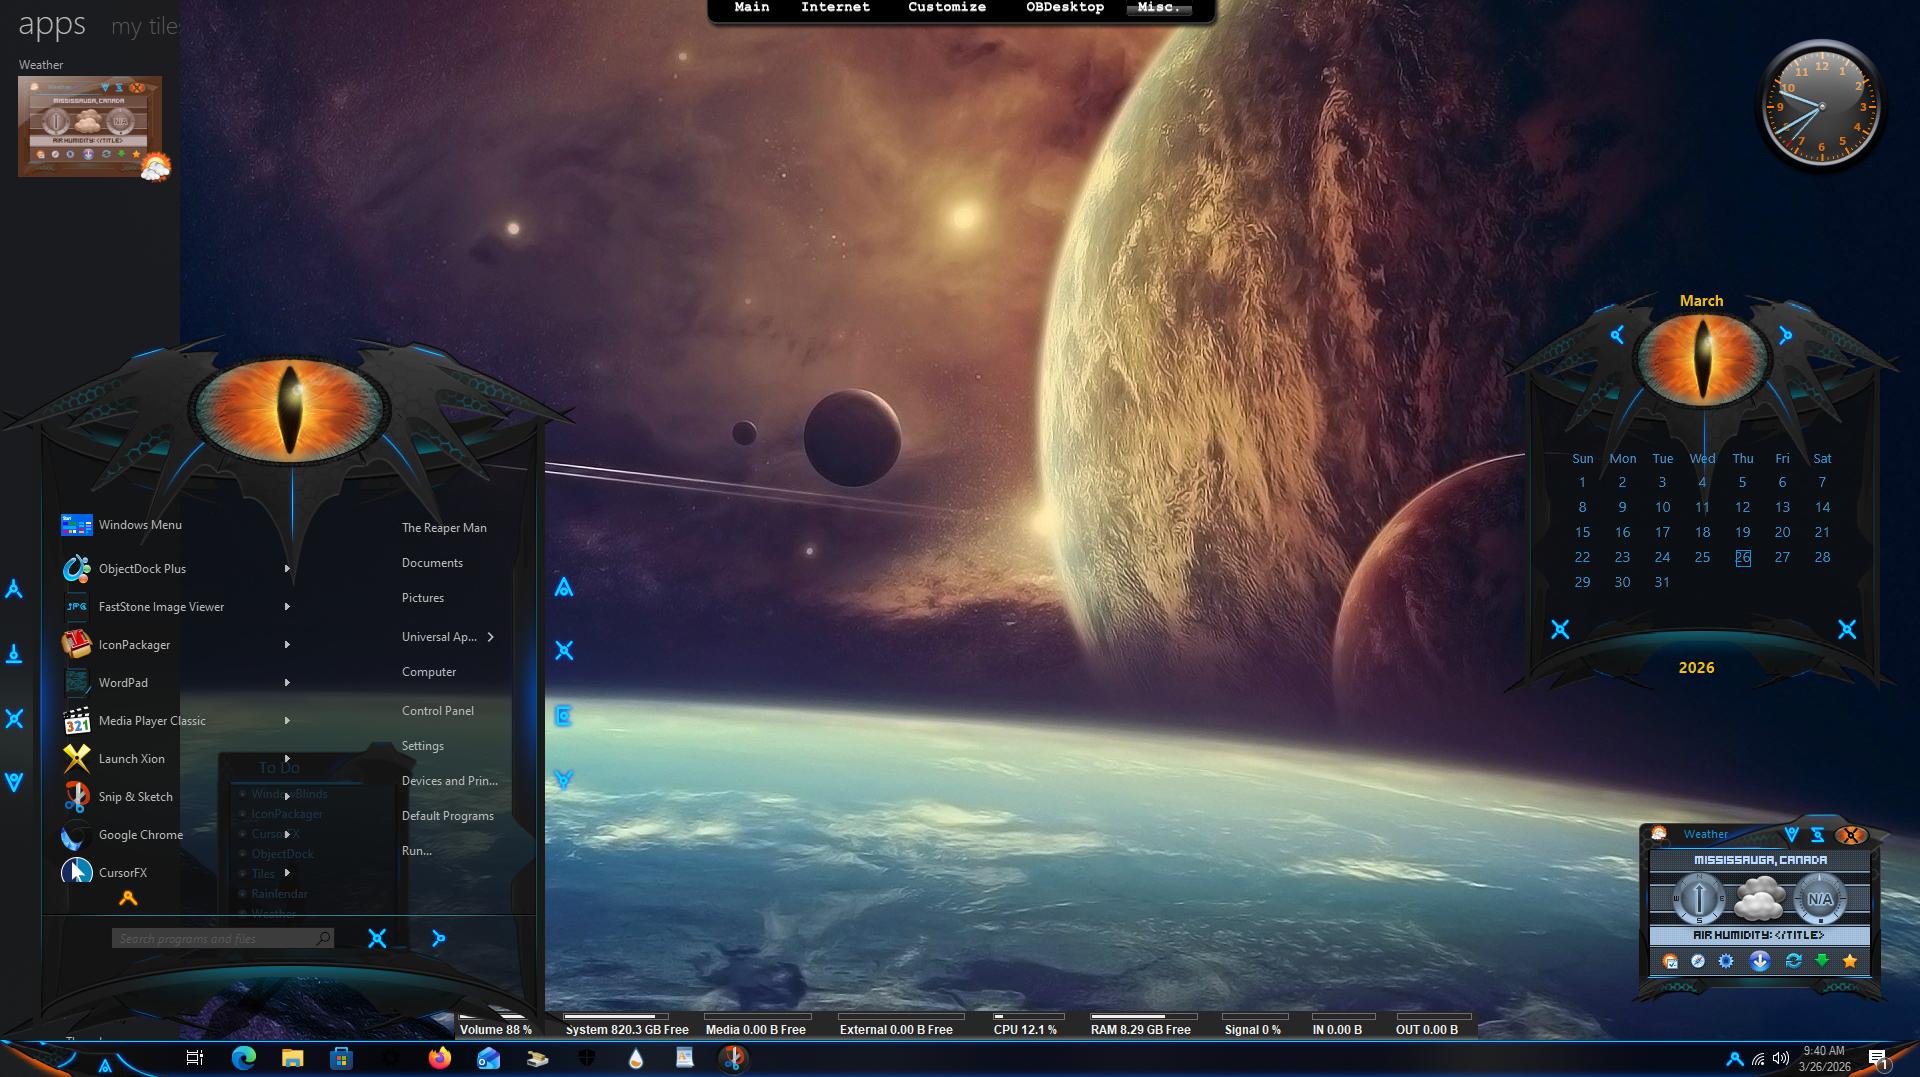Open Microsoft Edge from the taskbar
The width and height of the screenshot is (1920, 1077).
tap(243, 1058)
